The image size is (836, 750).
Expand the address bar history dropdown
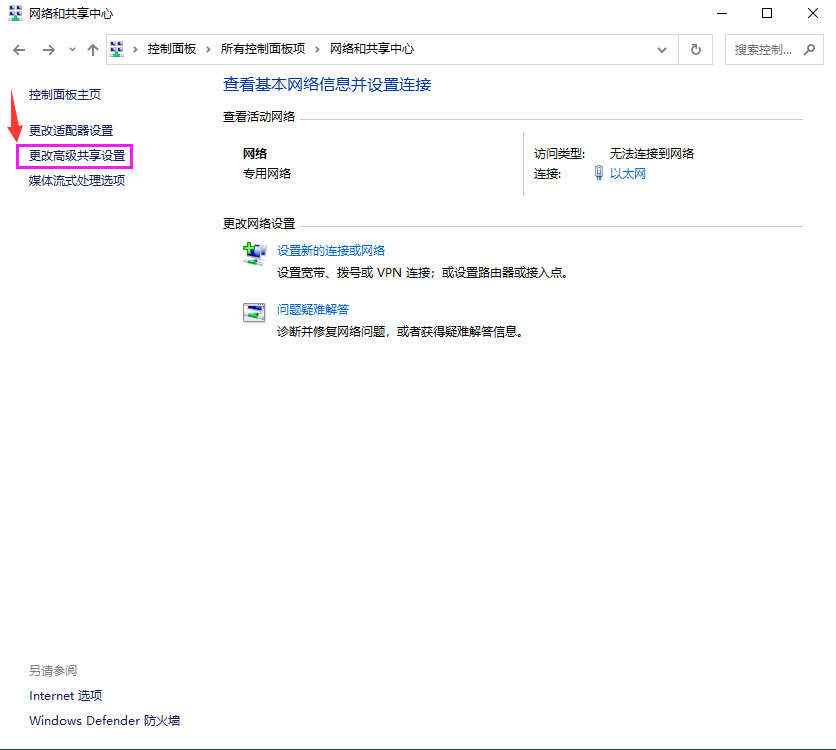click(662, 50)
